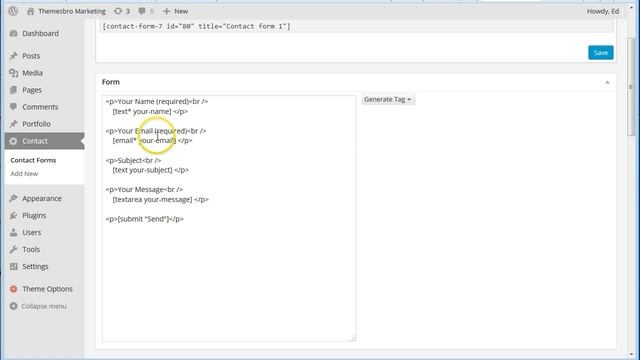
Task: Open the Dashboard menu
Action: coord(40,33)
